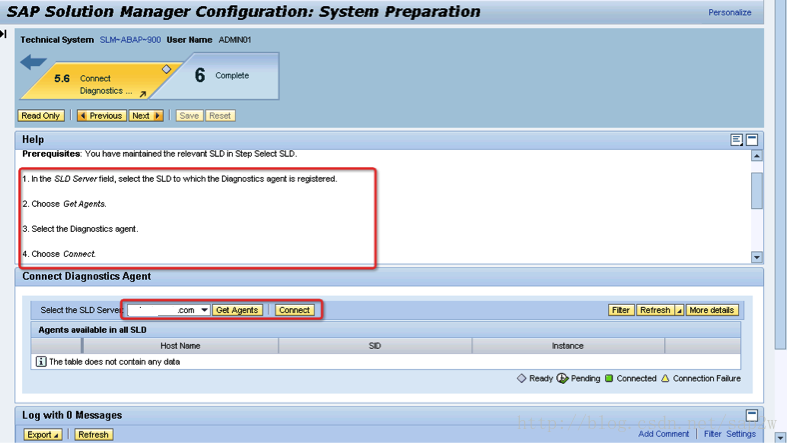Click the Connection Failure triangle icon
This screenshot has height=443, width=788.
click(x=665, y=378)
